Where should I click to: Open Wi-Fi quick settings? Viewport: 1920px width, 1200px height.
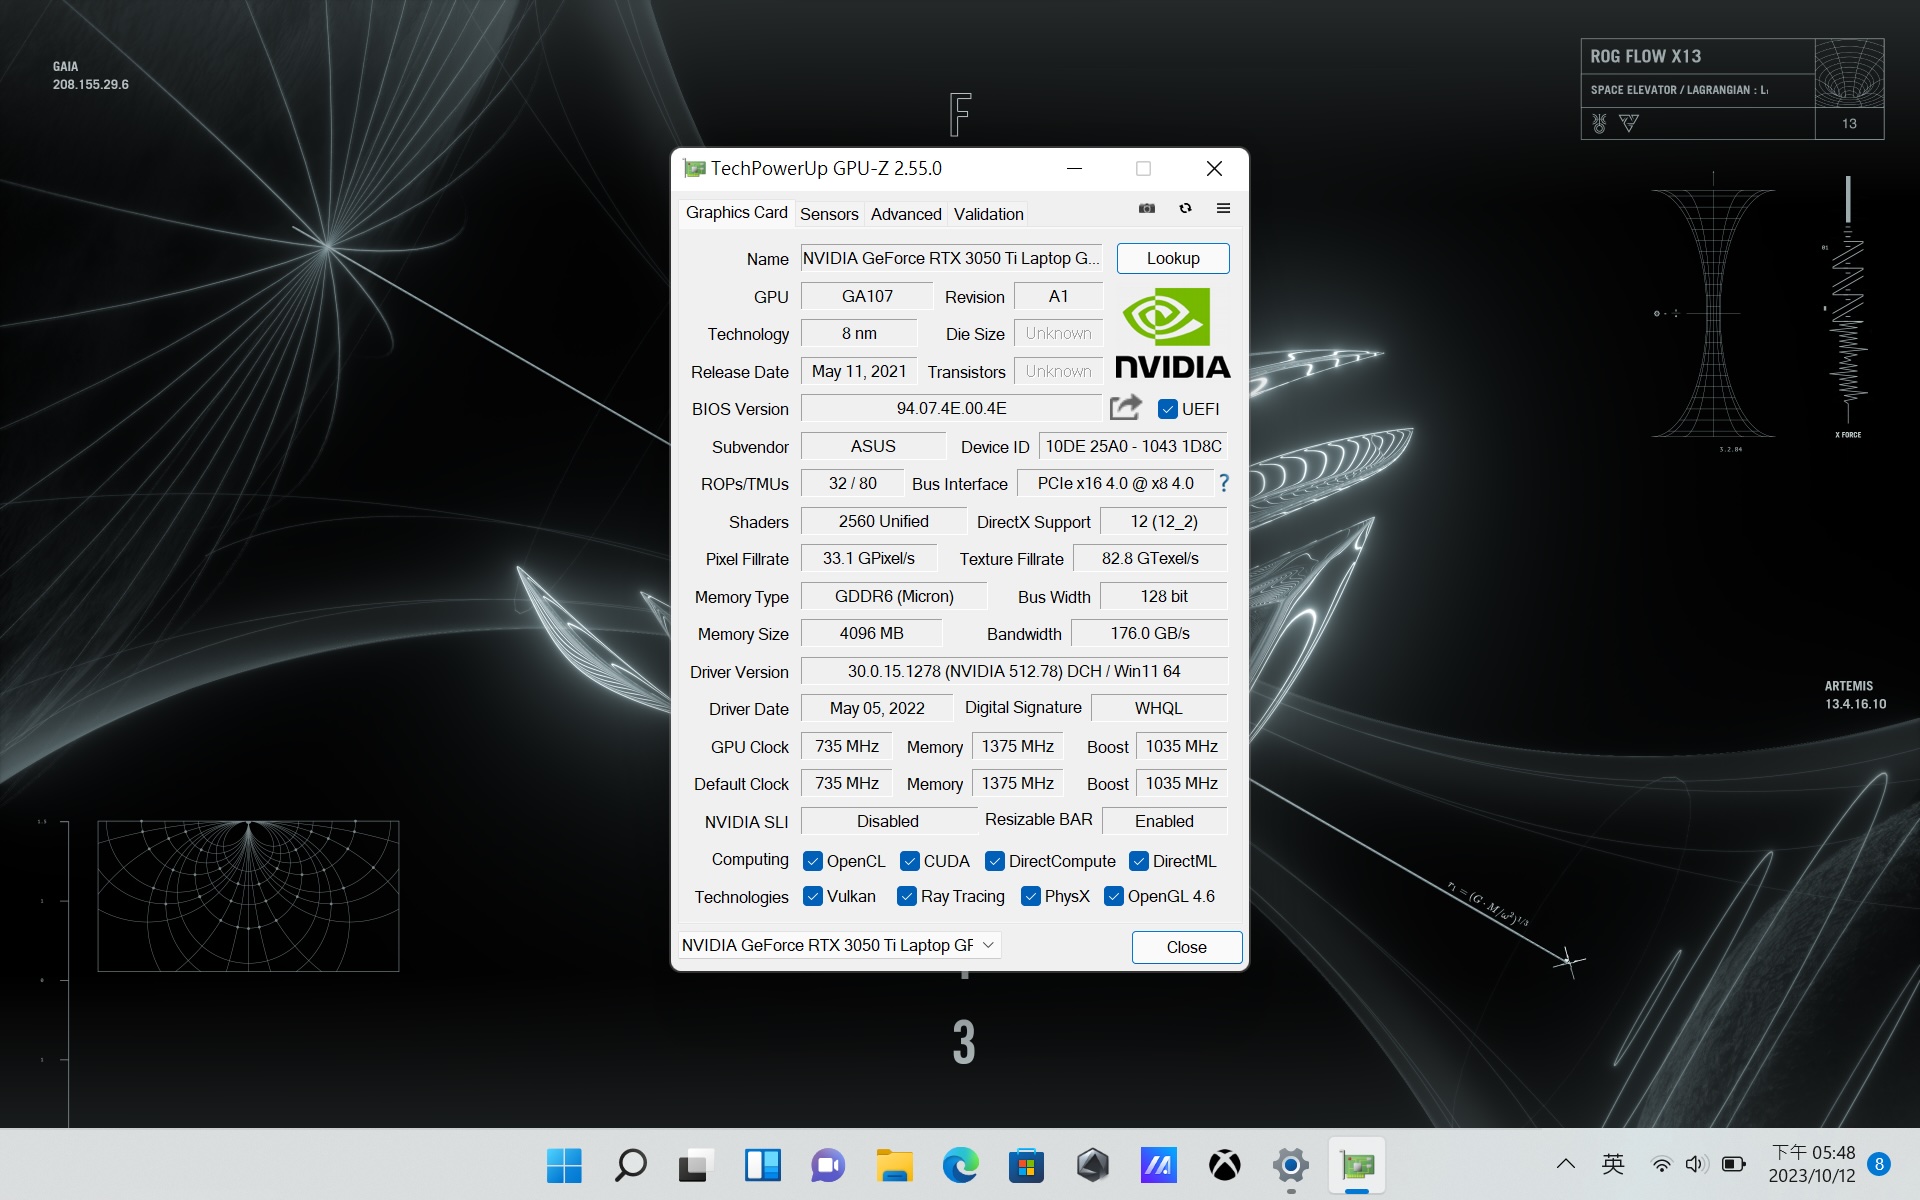(x=1661, y=1164)
